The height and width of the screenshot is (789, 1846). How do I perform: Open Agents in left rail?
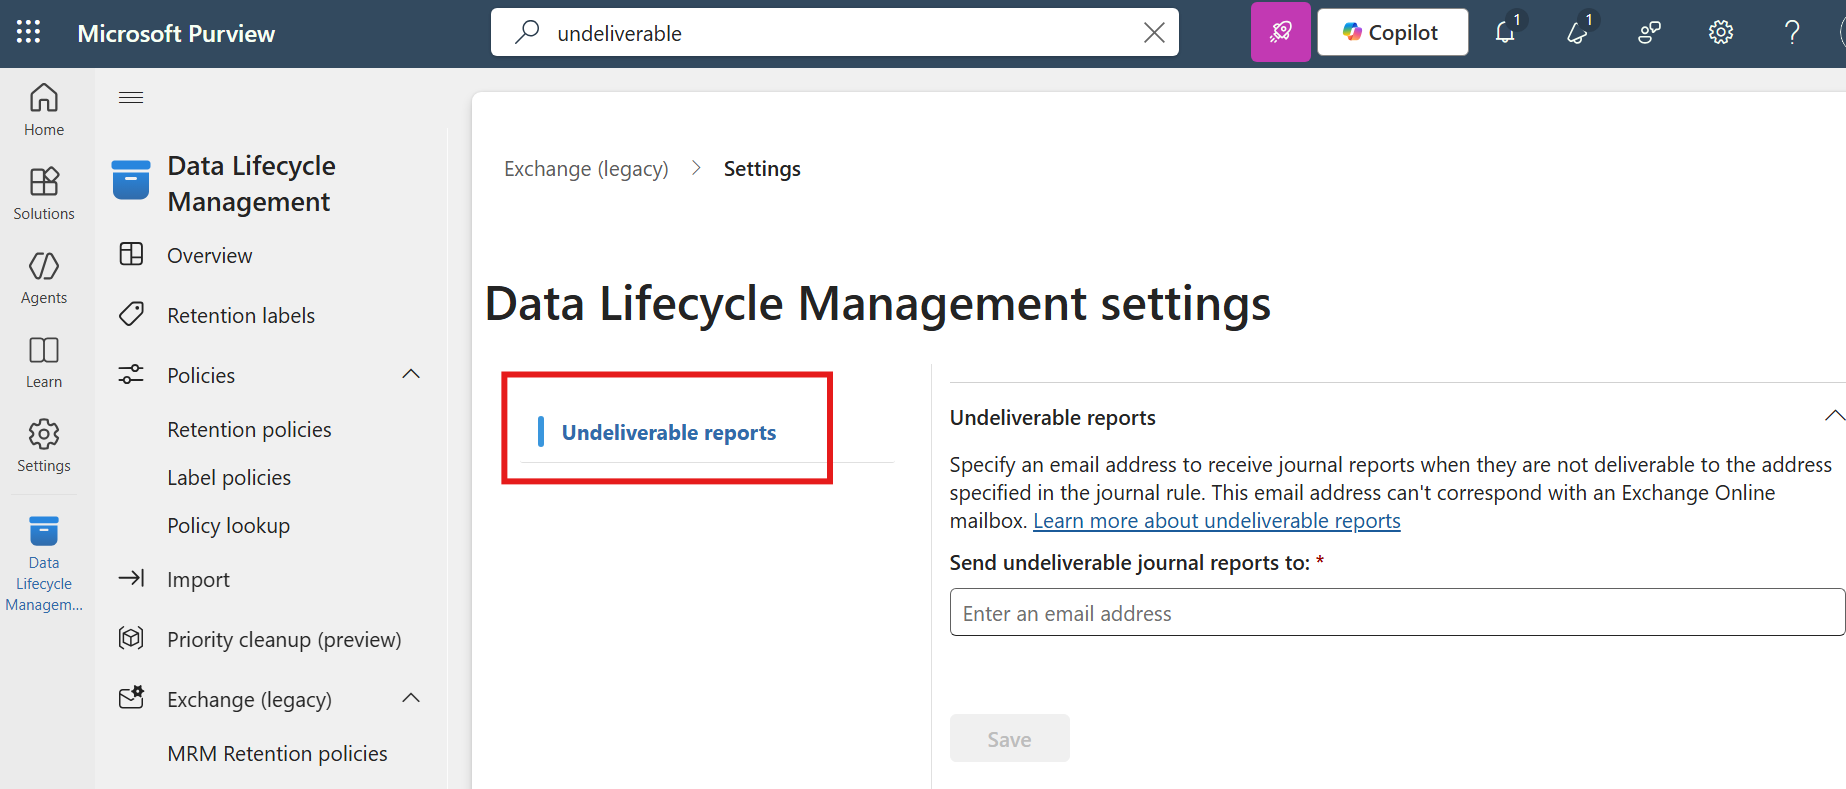[44, 277]
